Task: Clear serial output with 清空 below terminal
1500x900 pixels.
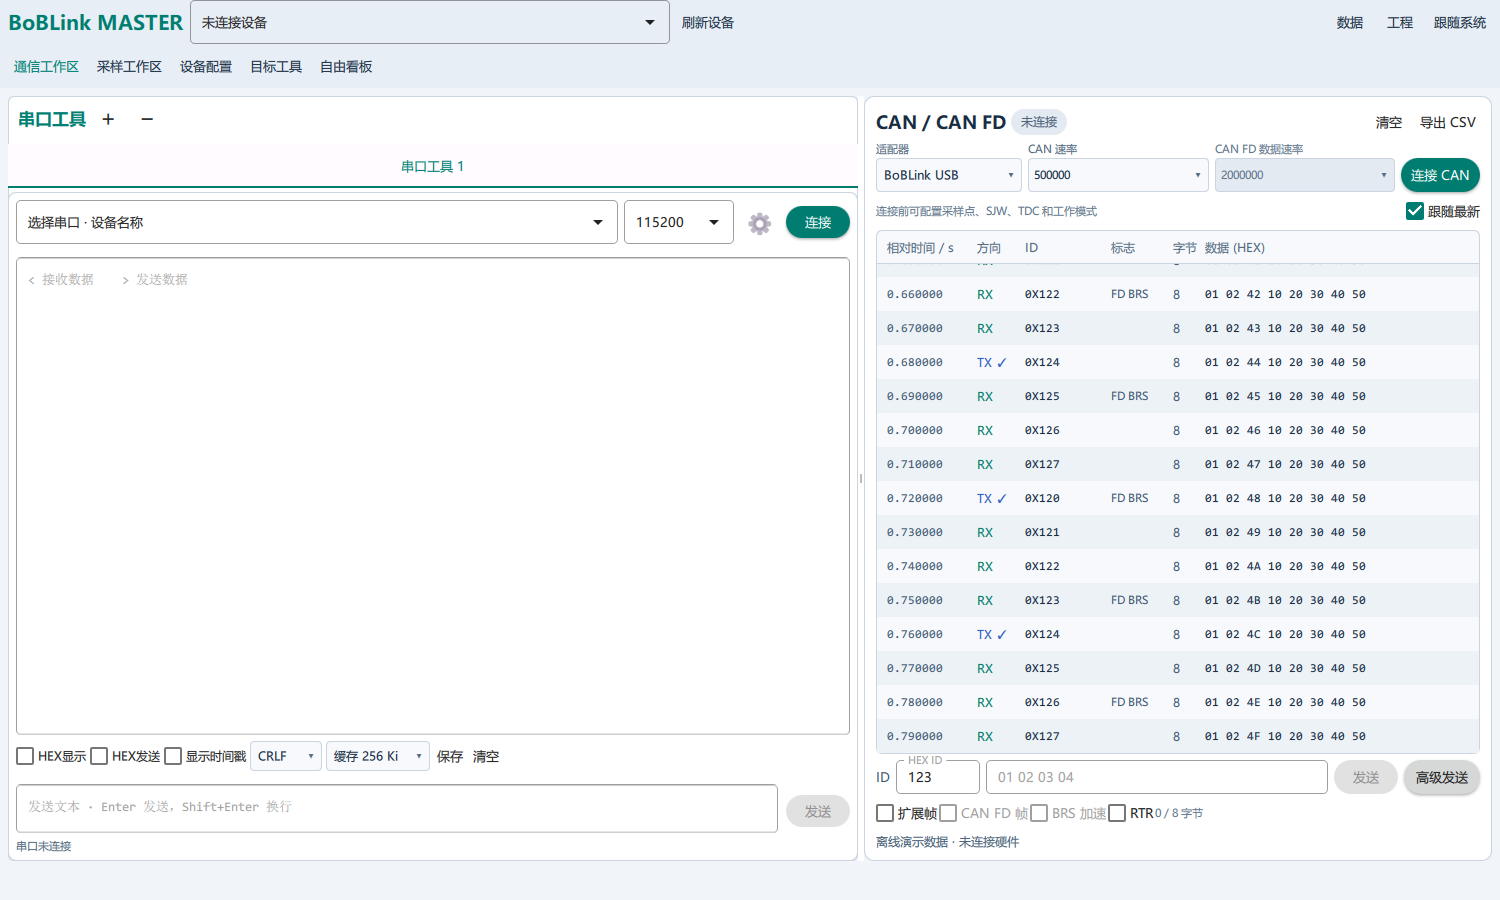Action: click(486, 756)
